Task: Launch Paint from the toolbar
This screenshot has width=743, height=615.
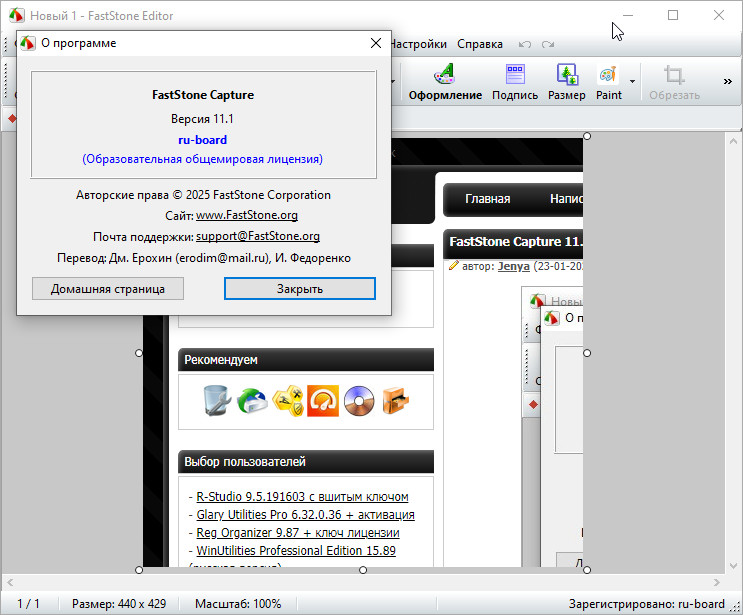Action: 608,82
